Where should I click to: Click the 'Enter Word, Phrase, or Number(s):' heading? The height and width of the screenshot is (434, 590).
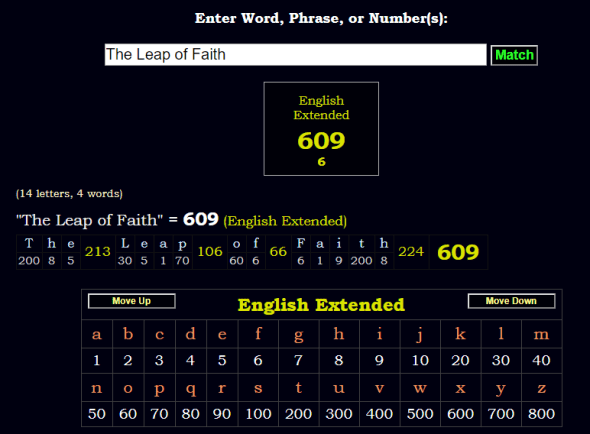pyautogui.click(x=321, y=18)
